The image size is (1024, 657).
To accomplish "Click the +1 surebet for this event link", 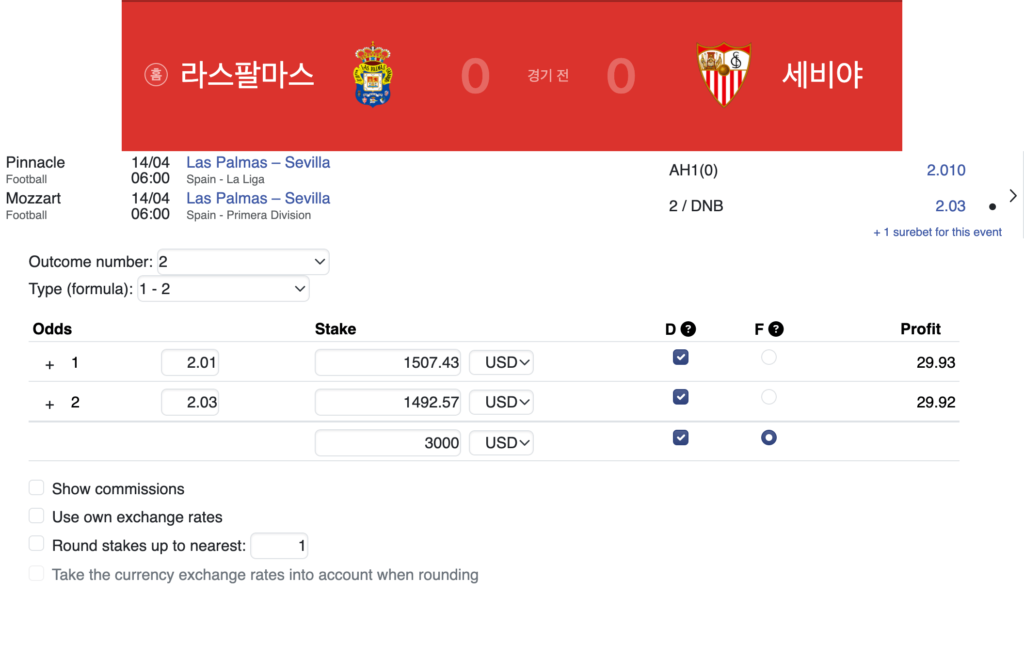I will pos(937,232).
